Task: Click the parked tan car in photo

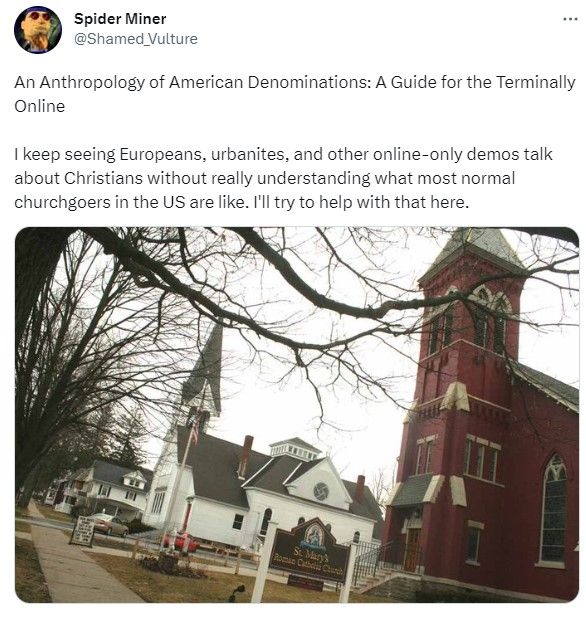Action: tap(109, 524)
